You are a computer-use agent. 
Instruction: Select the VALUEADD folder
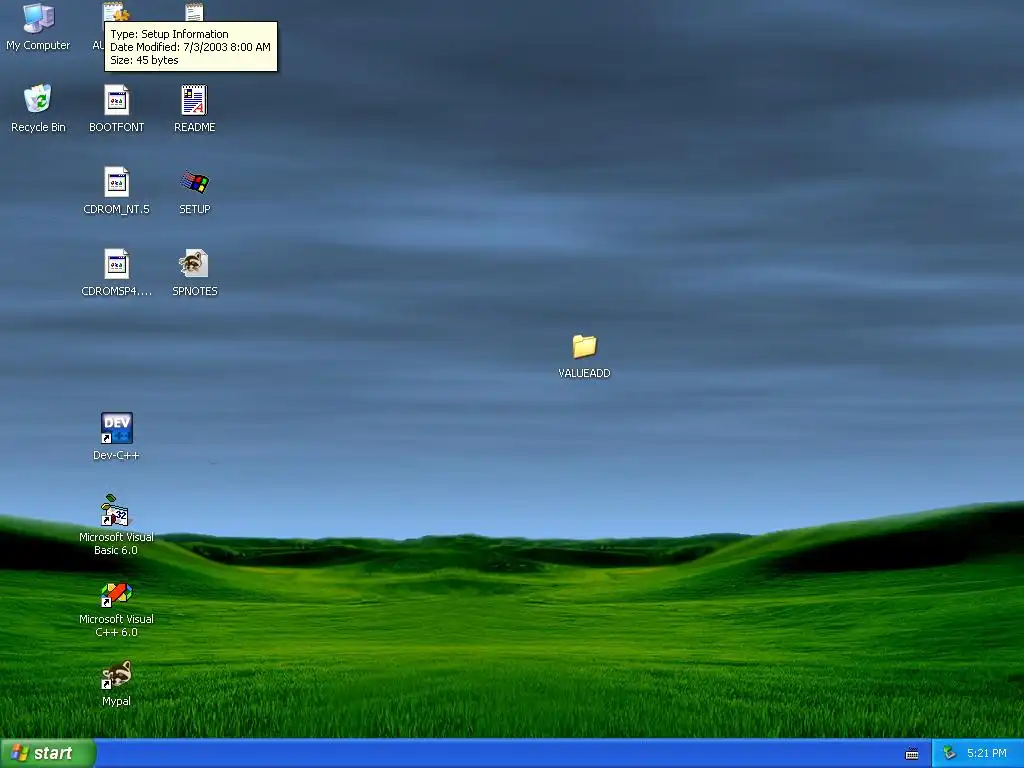(x=584, y=346)
